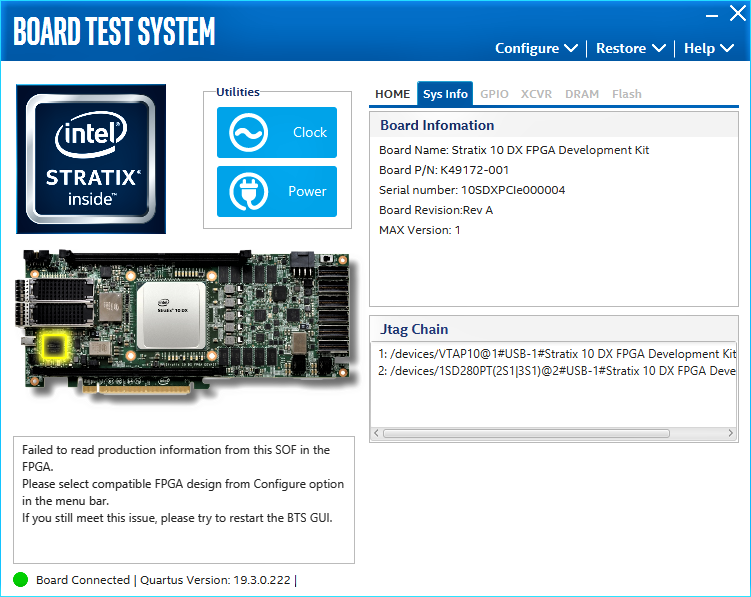Expand the Help menu
This screenshot has width=751, height=597.
(x=709, y=48)
